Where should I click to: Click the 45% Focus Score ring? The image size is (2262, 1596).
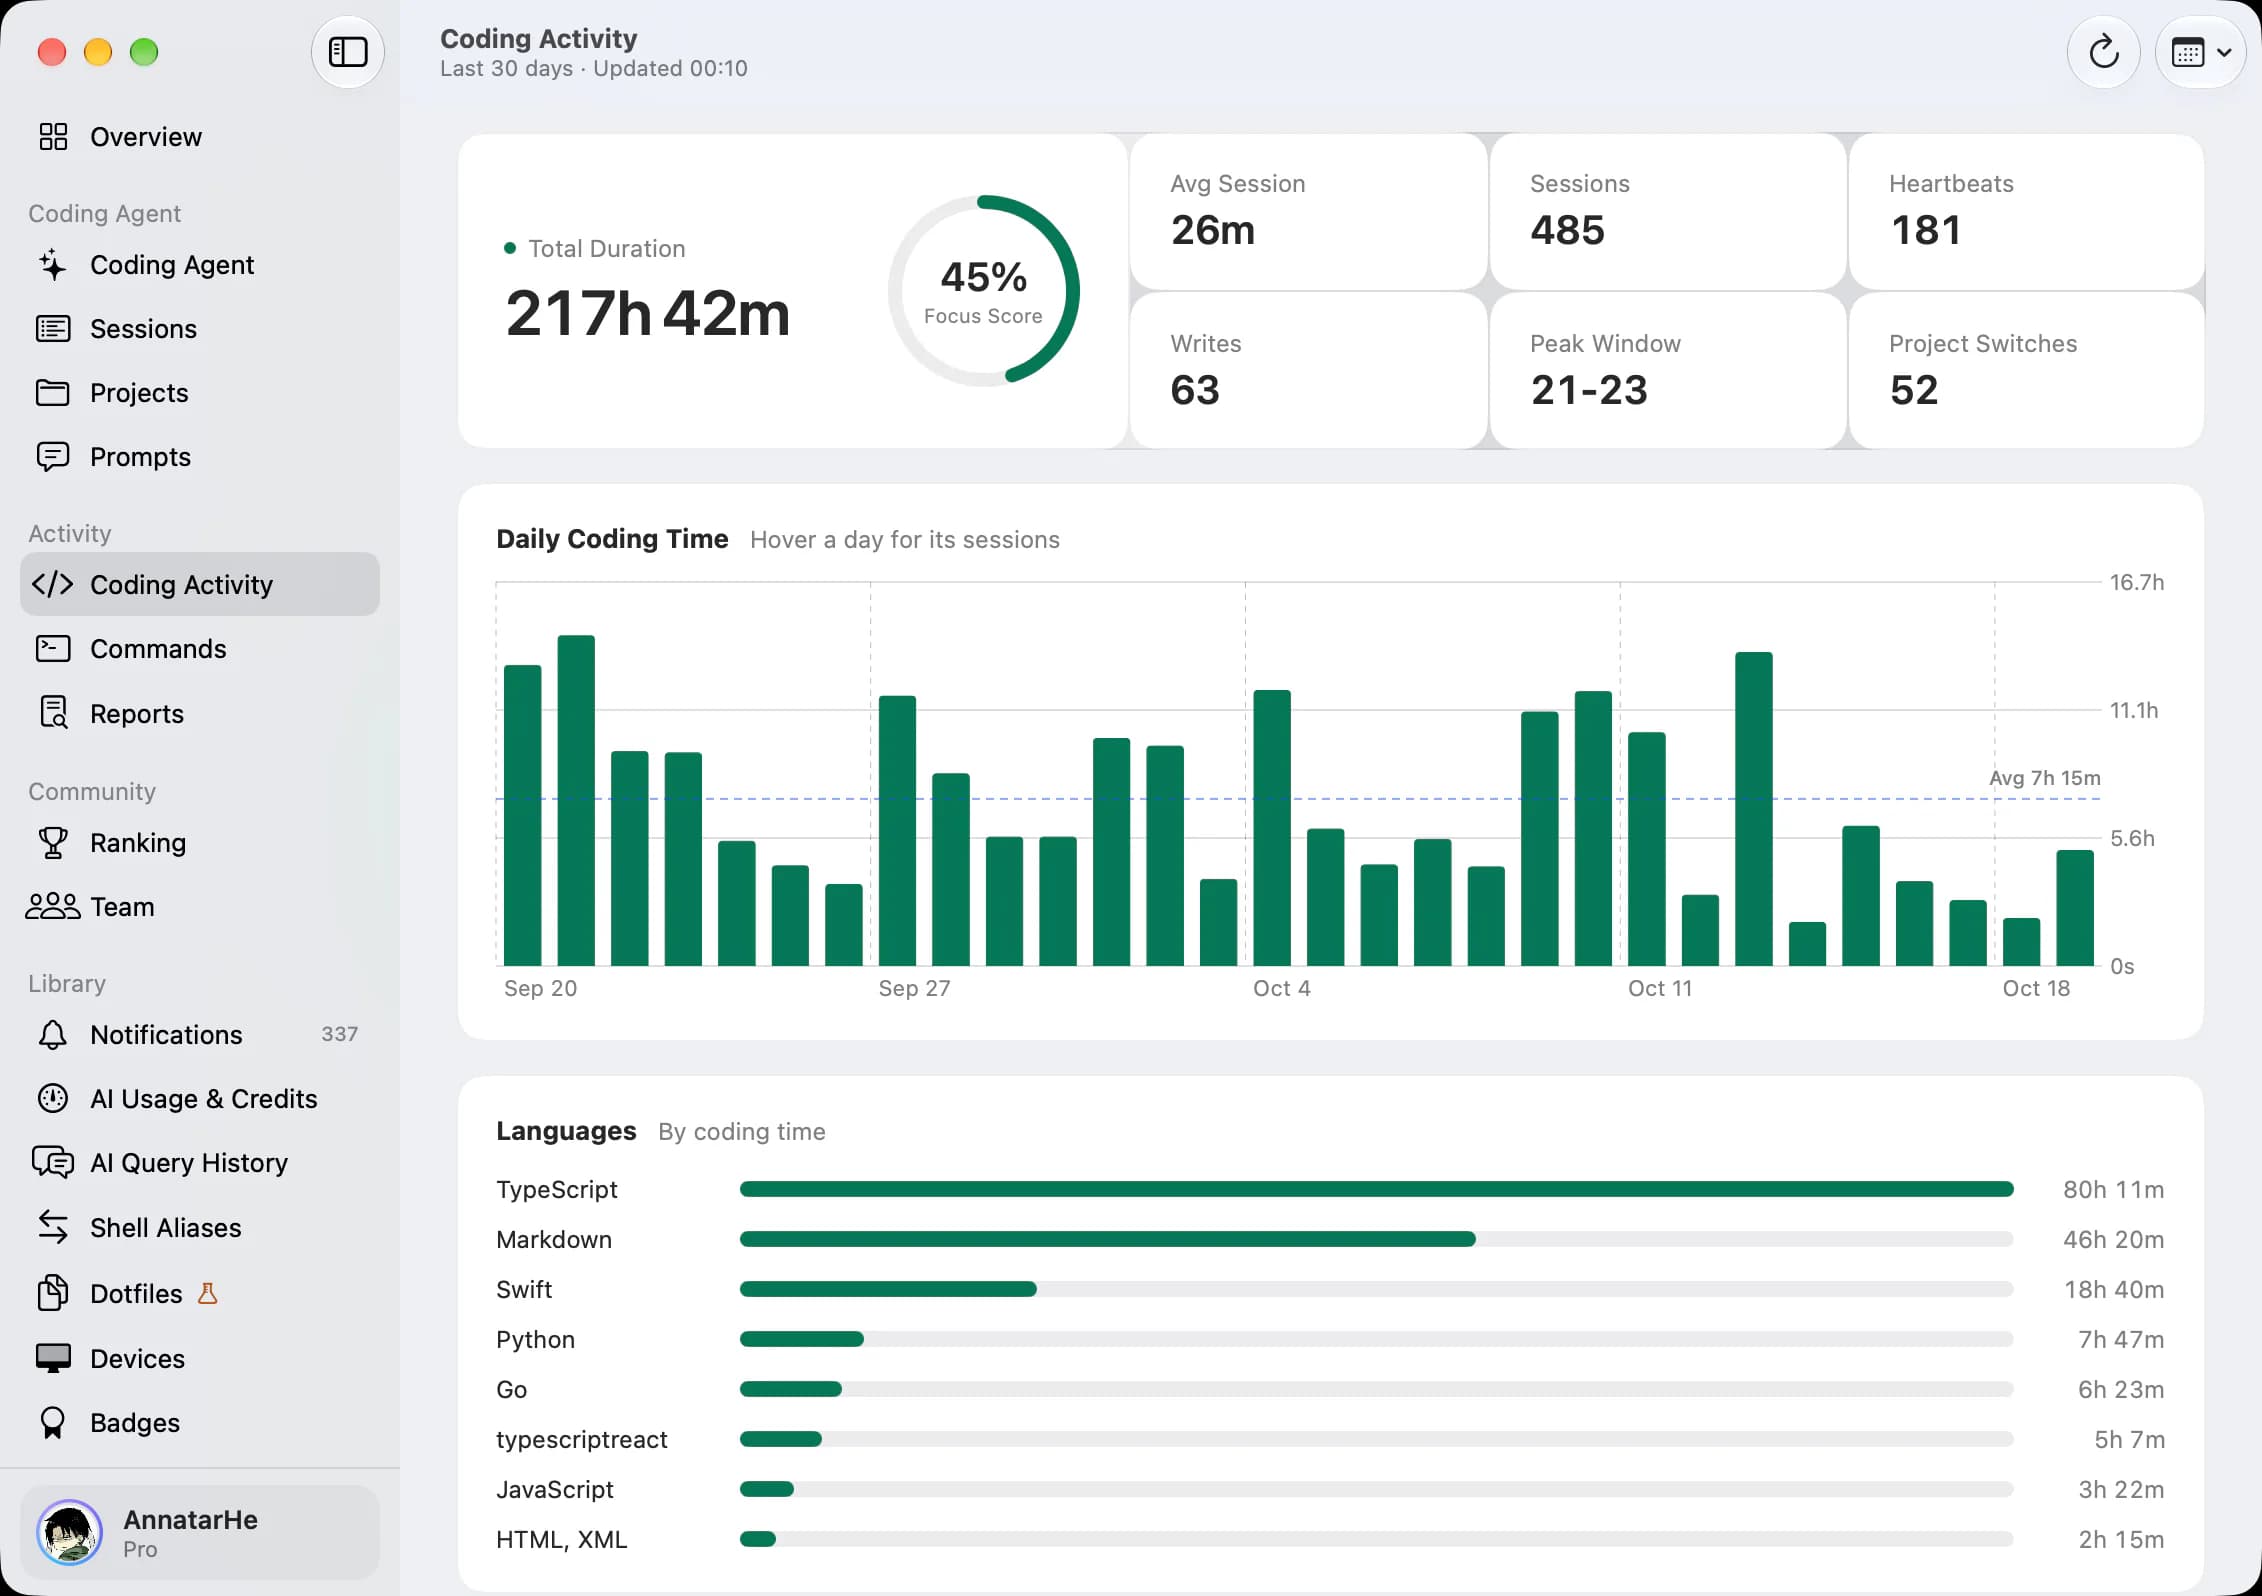point(984,290)
